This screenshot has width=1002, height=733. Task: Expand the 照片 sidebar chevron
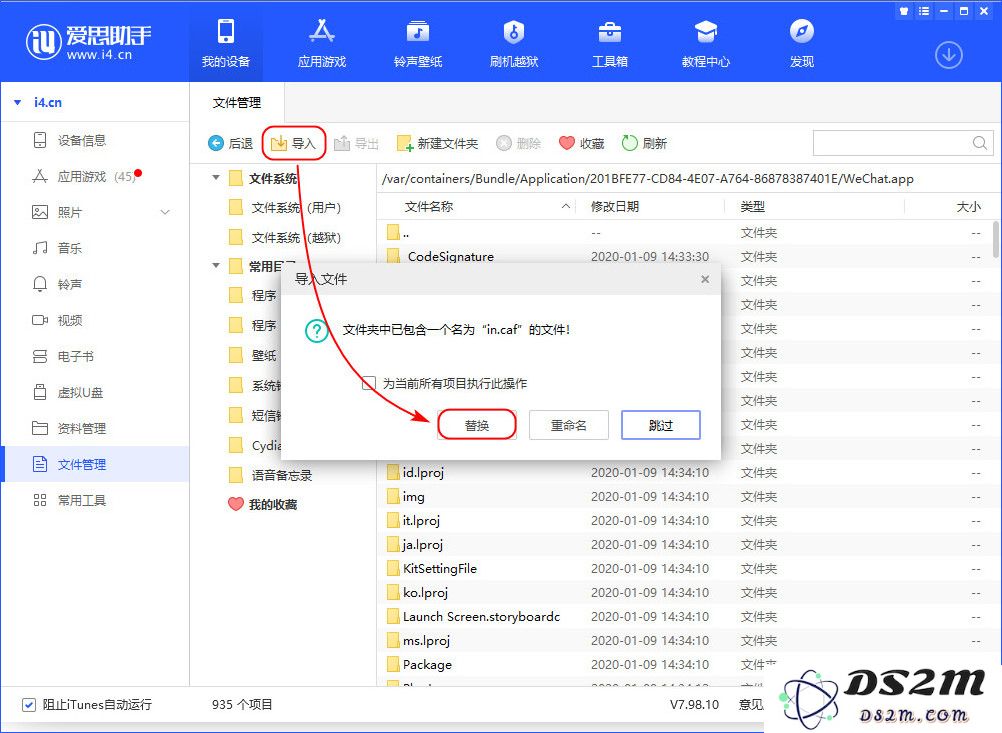165,212
